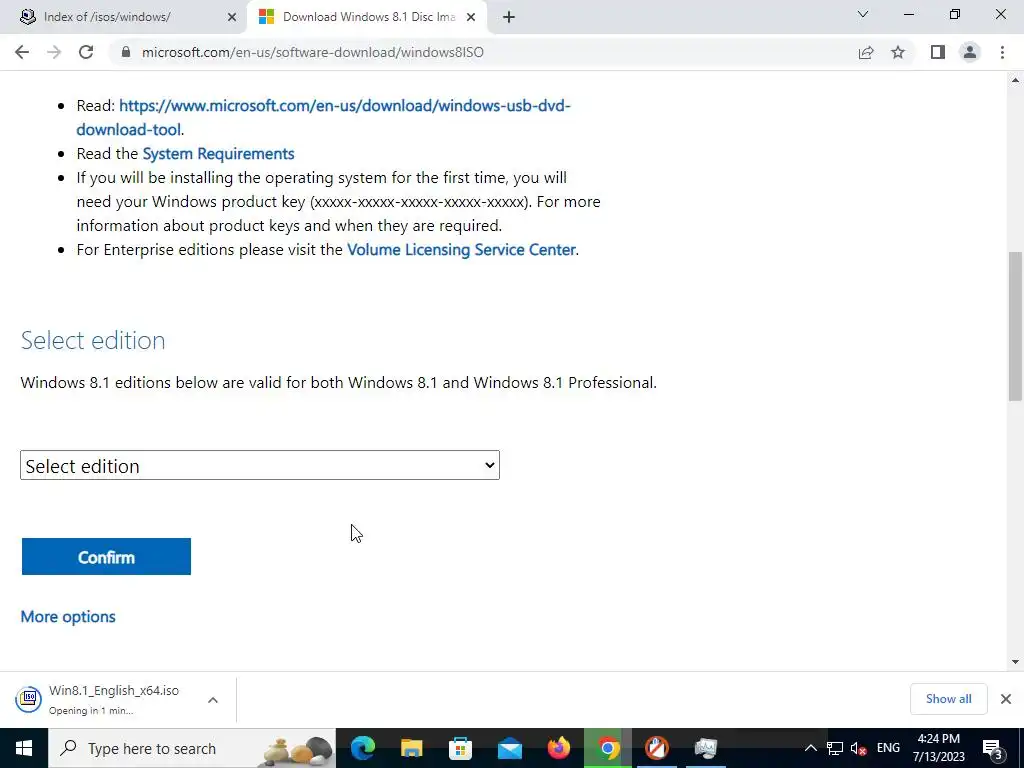Launch Microsoft Edge from taskbar
Screen dimensions: 1024x768
[x=362, y=748]
